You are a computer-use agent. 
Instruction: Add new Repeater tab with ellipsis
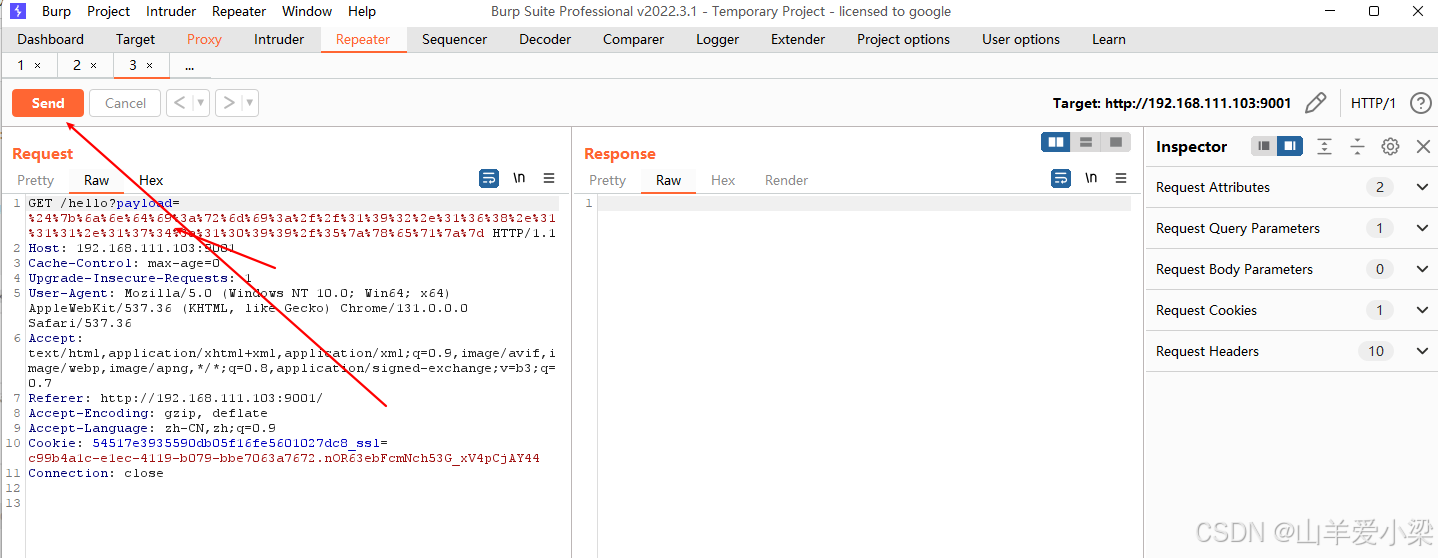click(x=189, y=65)
